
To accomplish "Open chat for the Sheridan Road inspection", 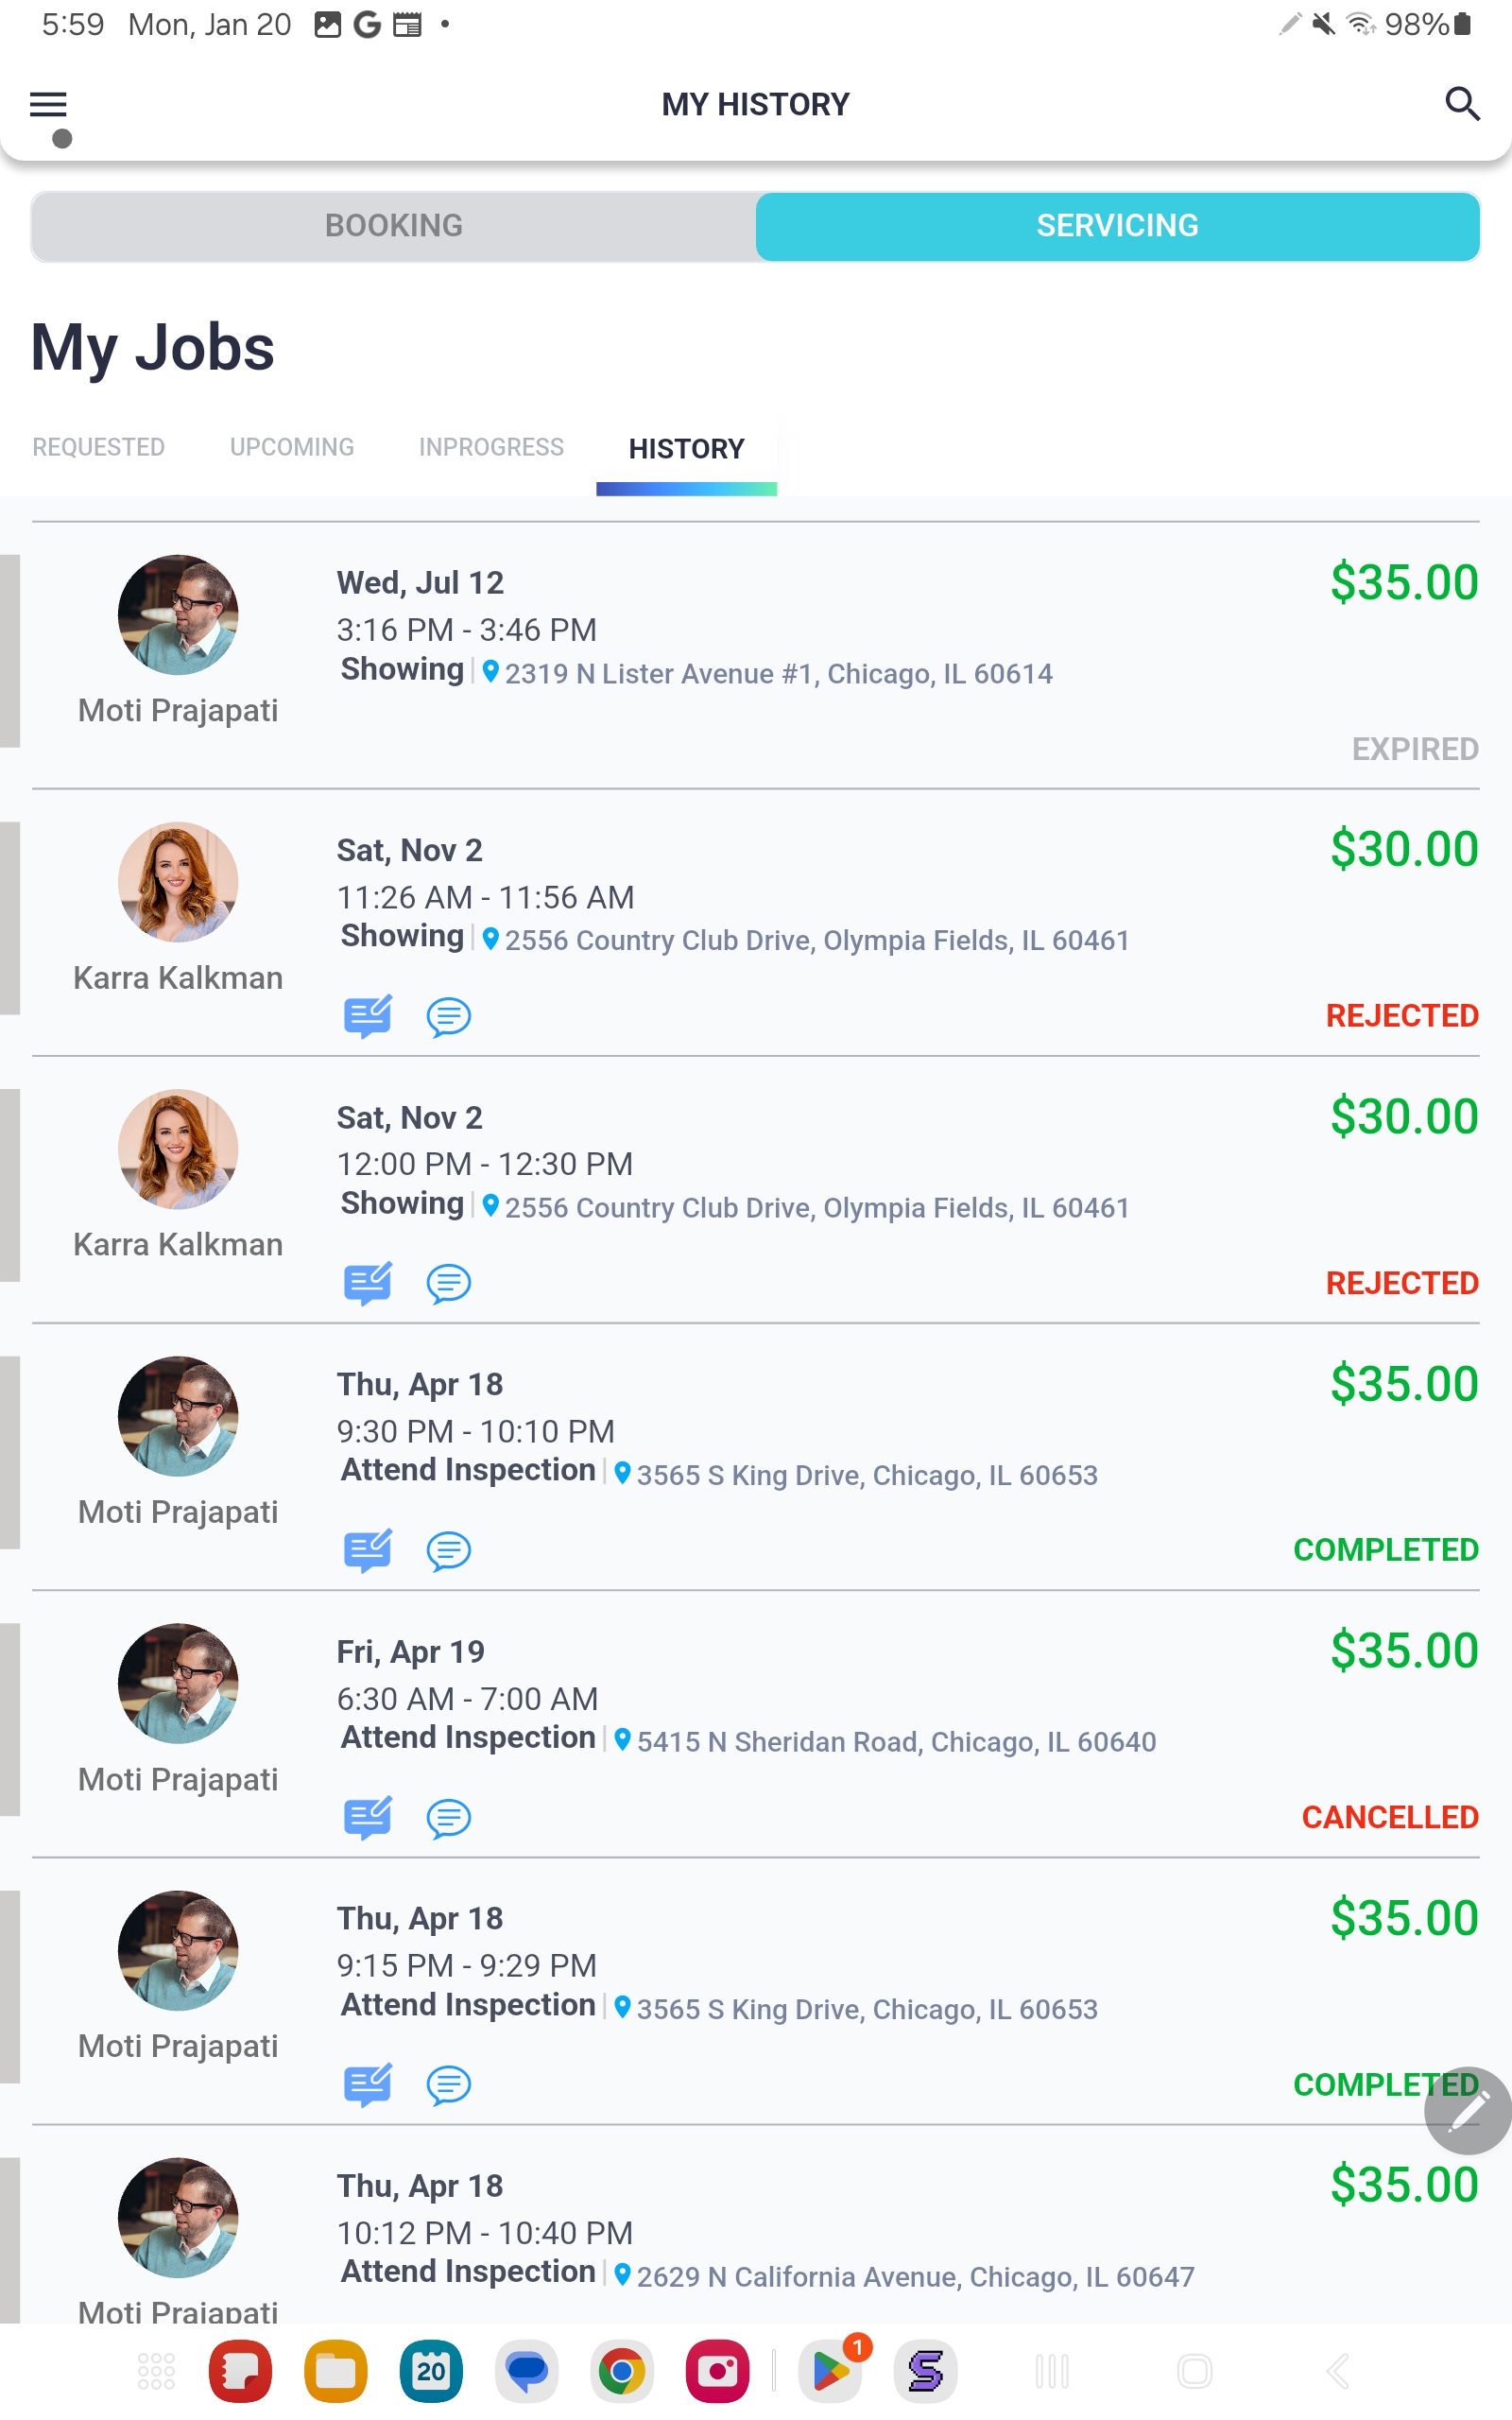I will tap(449, 1818).
